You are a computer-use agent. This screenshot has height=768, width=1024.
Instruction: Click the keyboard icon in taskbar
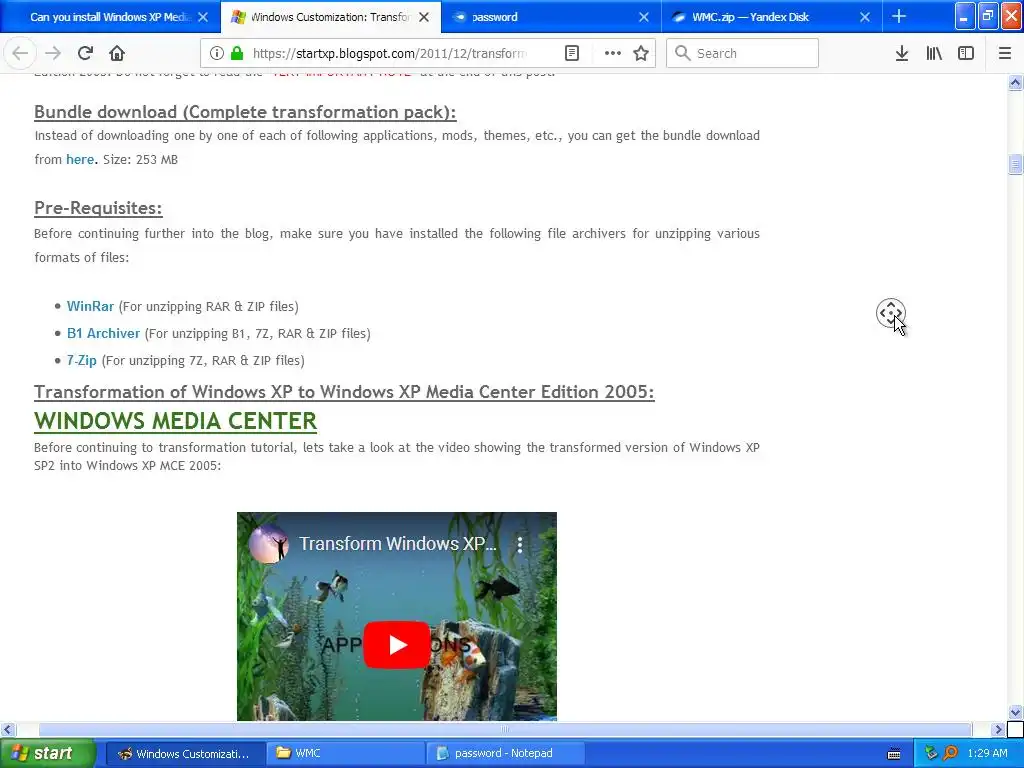[894, 754]
